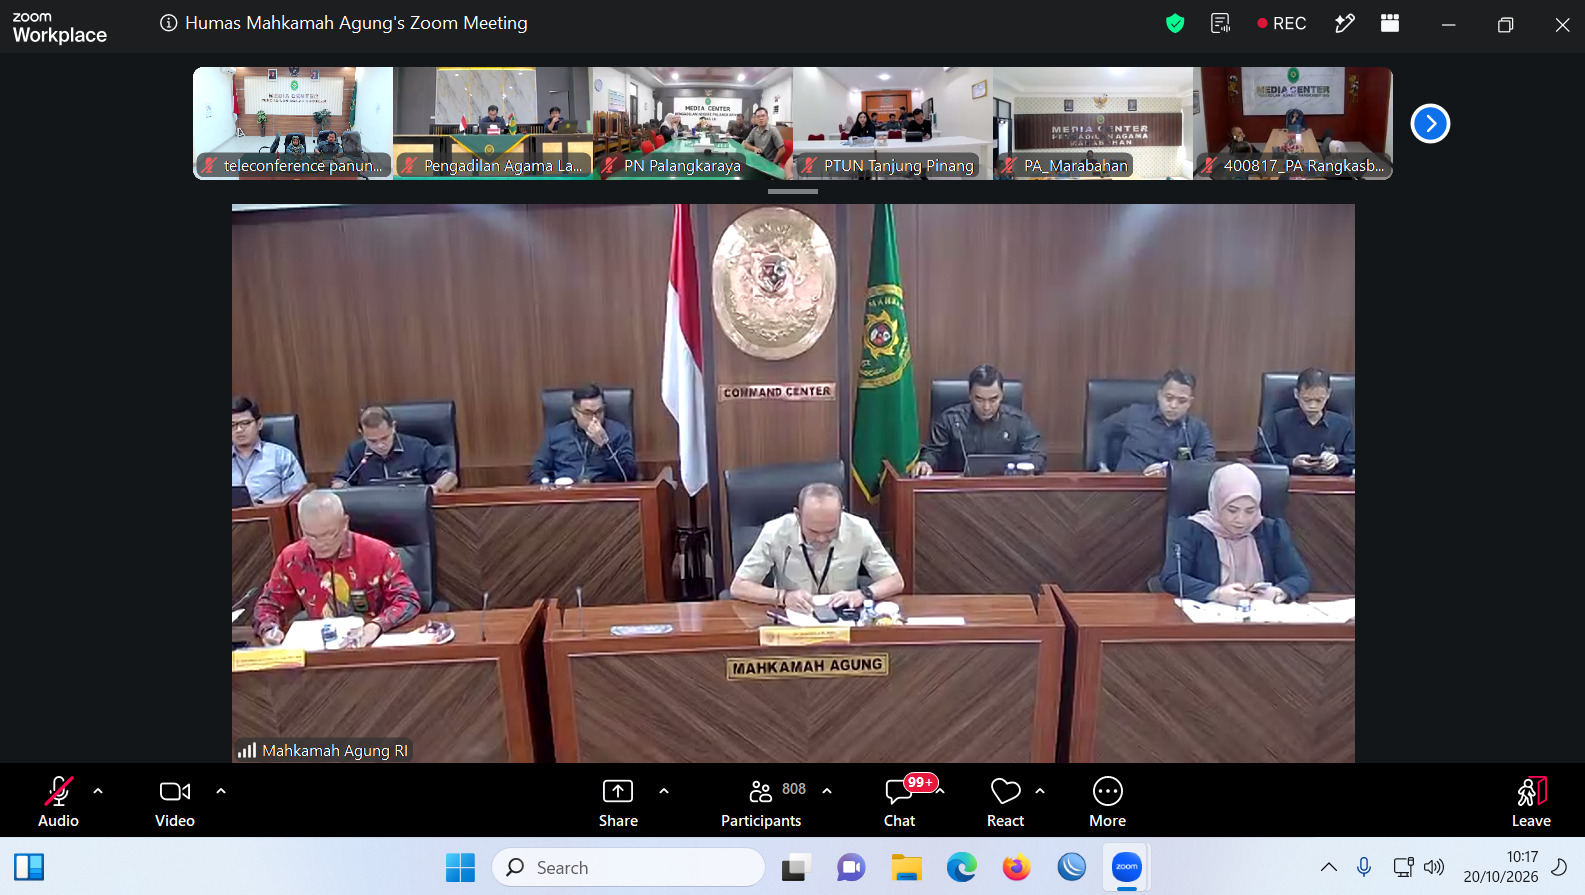Screen dimensions: 1585x895
Task: Select the Pengadilan Agama La... video thumbnail
Action: (493, 123)
